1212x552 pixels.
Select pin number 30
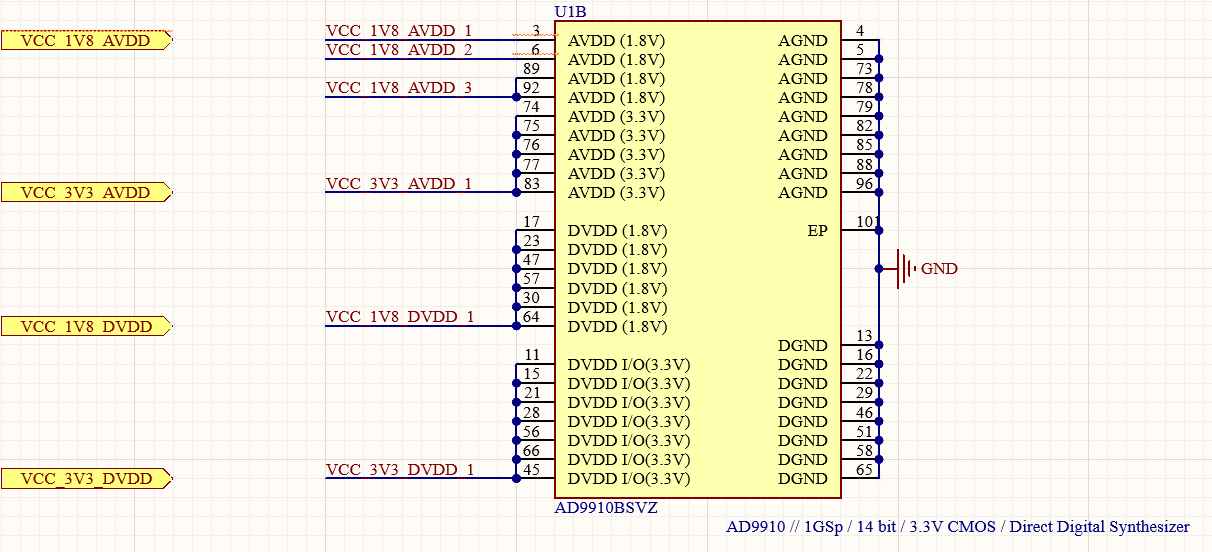tap(532, 297)
